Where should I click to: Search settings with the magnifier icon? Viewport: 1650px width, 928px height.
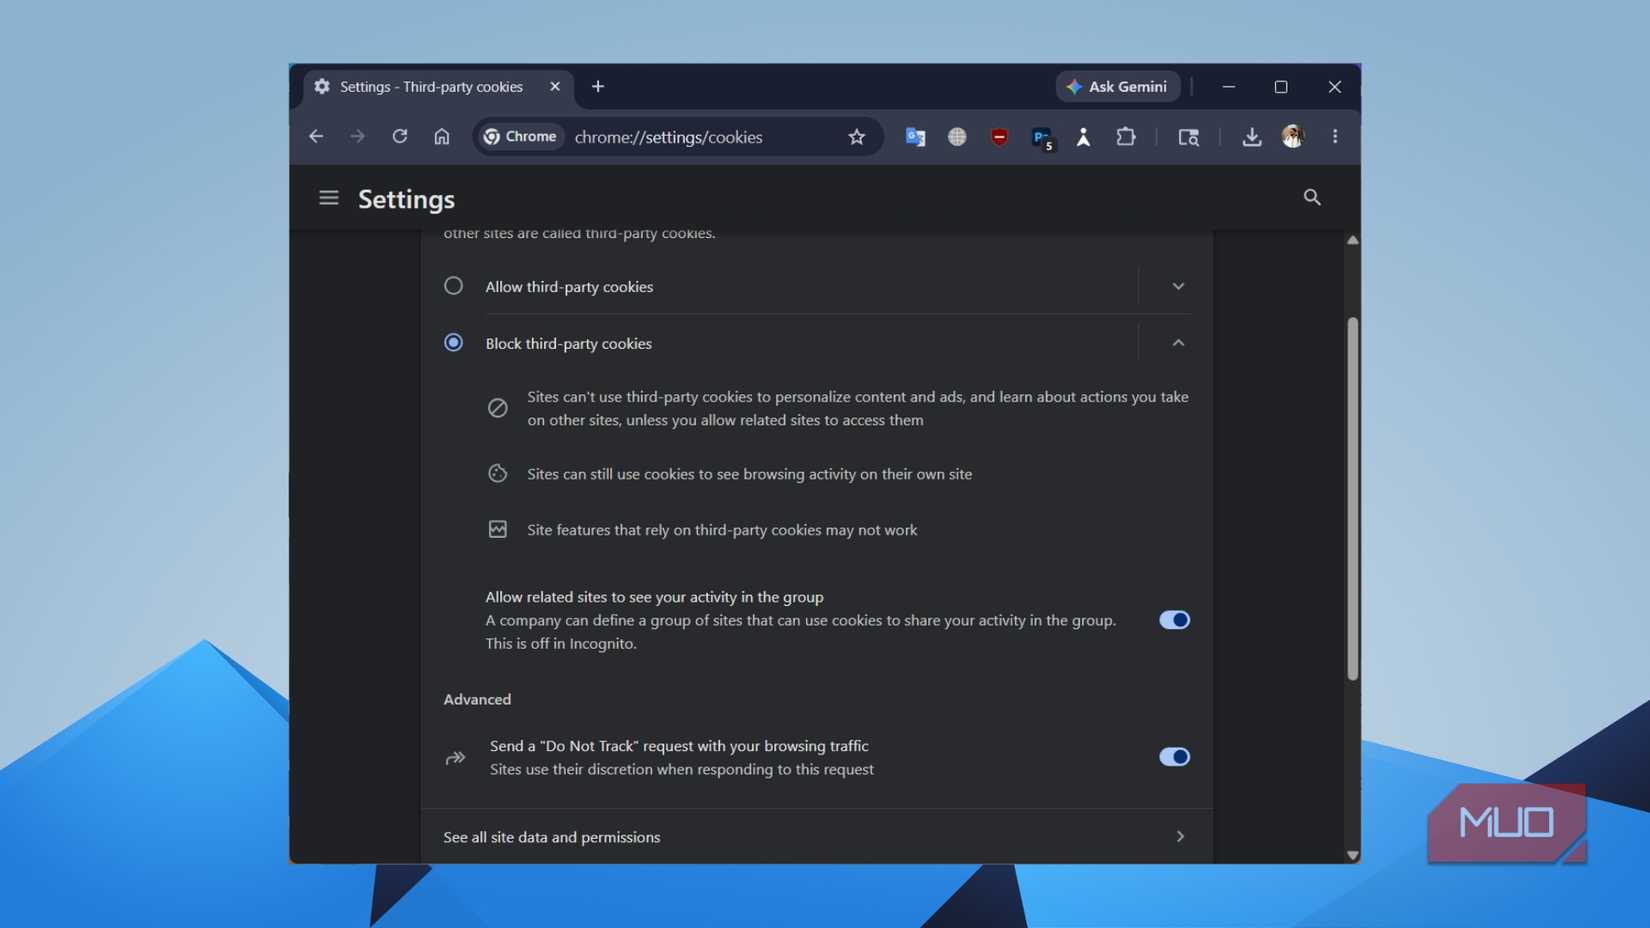(x=1312, y=198)
